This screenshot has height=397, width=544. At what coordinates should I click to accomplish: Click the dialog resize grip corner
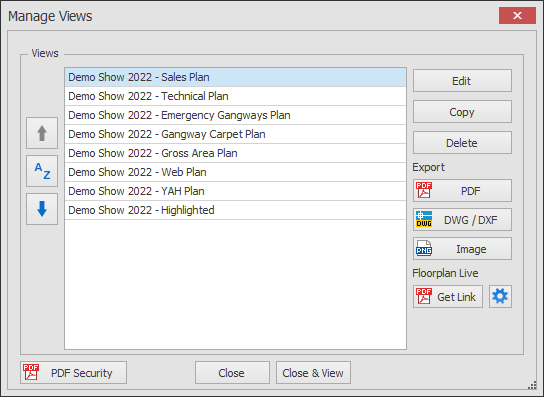pyautogui.click(x=533, y=386)
